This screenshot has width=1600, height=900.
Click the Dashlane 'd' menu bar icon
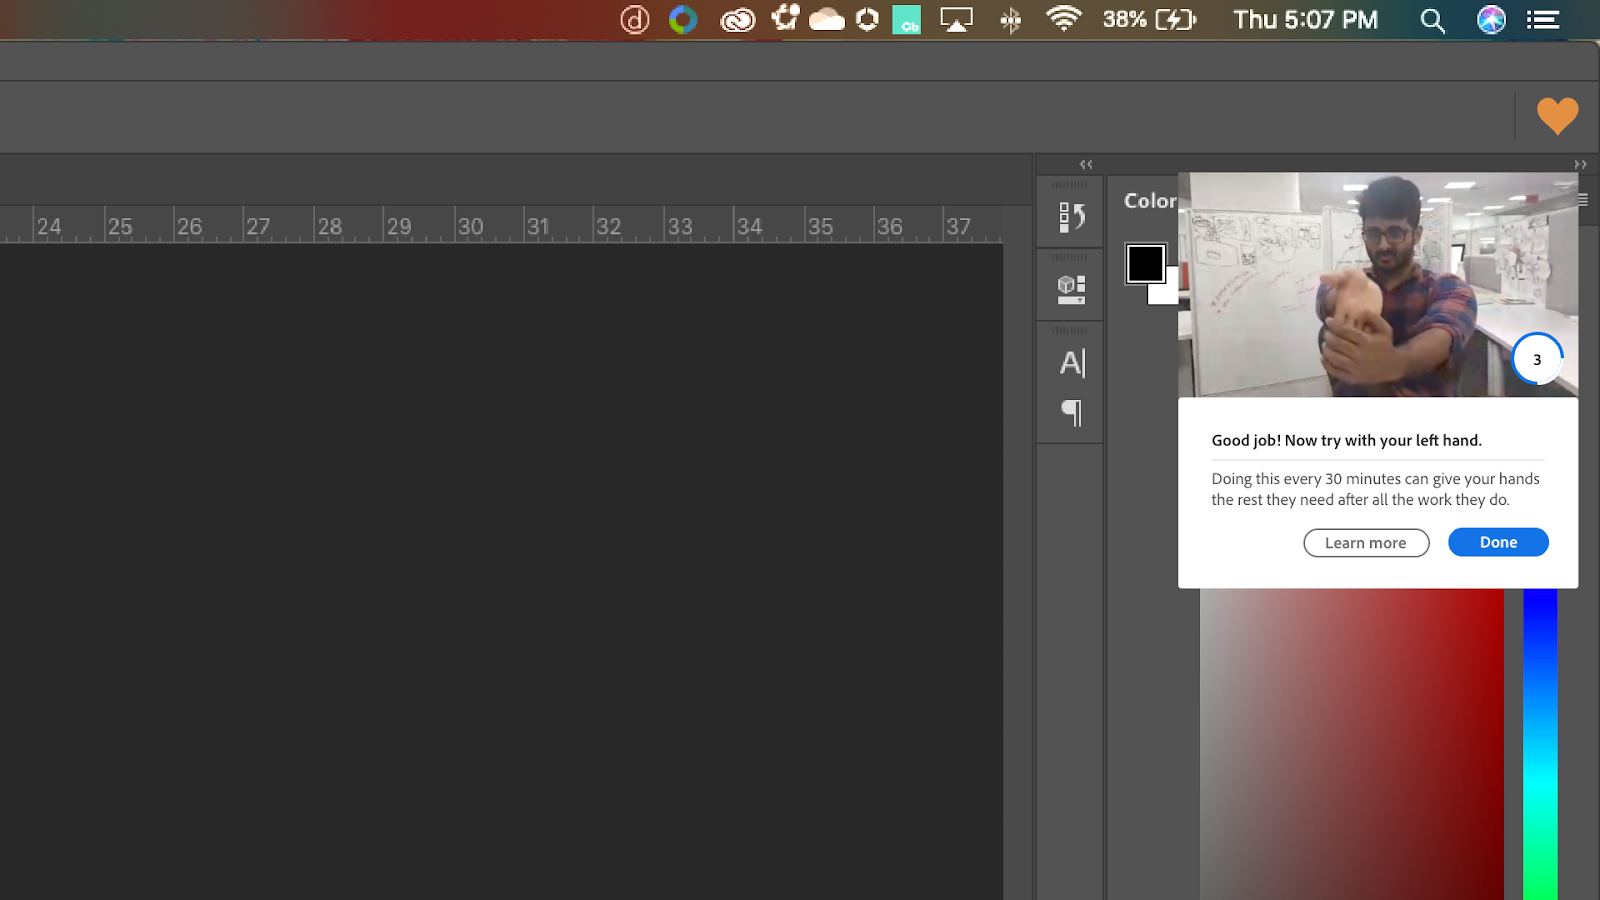(x=635, y=20)
